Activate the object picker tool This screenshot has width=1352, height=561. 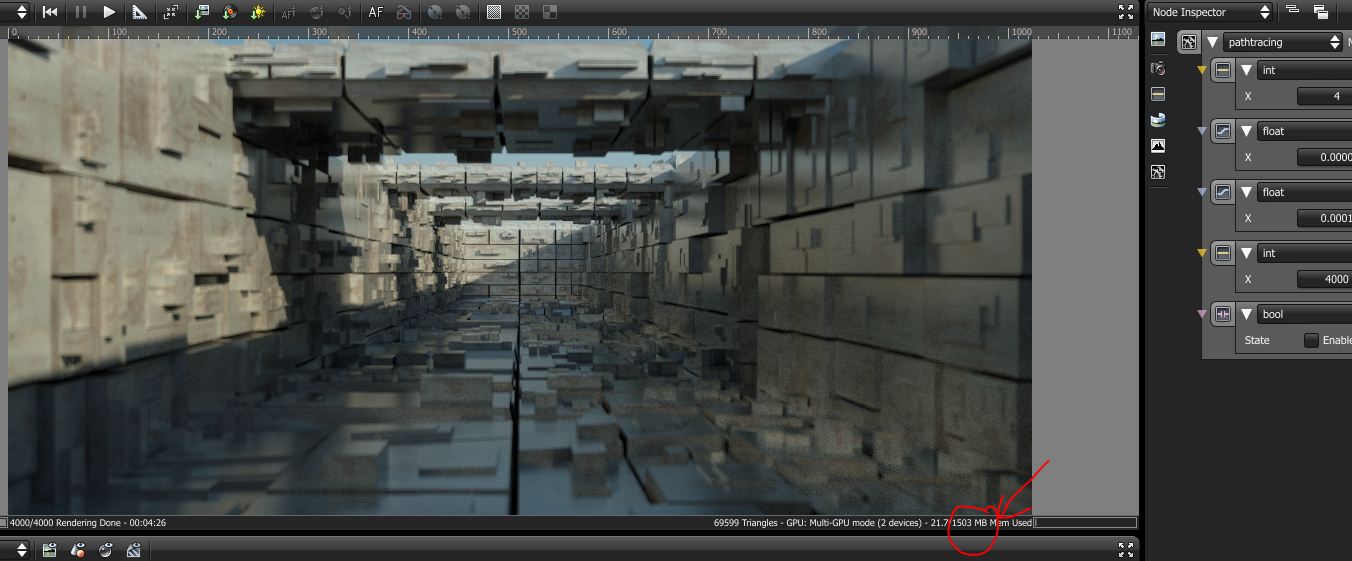pyautogui.click(x=345, y=12)
